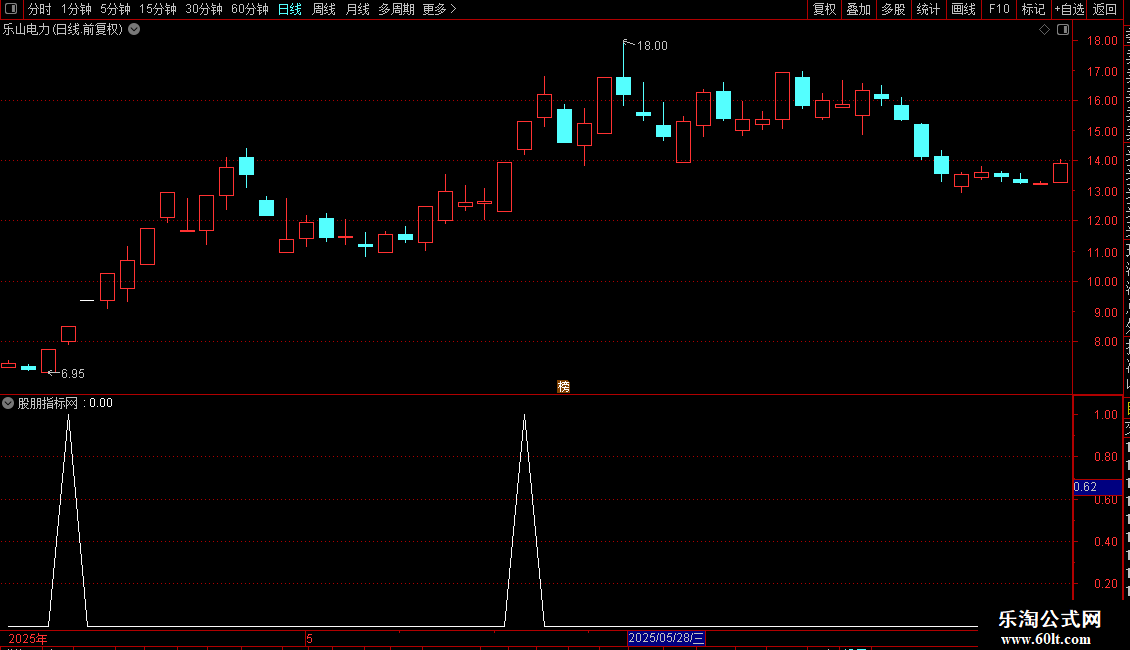Viewport: 1130px width, 650px height.
Task: Click the panel layout icon at top-left
Action: click(11, 9)
